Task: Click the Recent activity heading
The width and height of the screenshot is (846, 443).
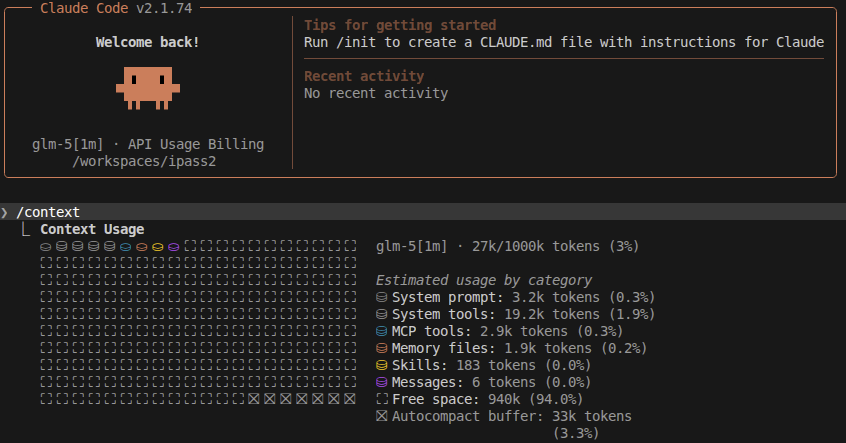Action: (364, 76)
